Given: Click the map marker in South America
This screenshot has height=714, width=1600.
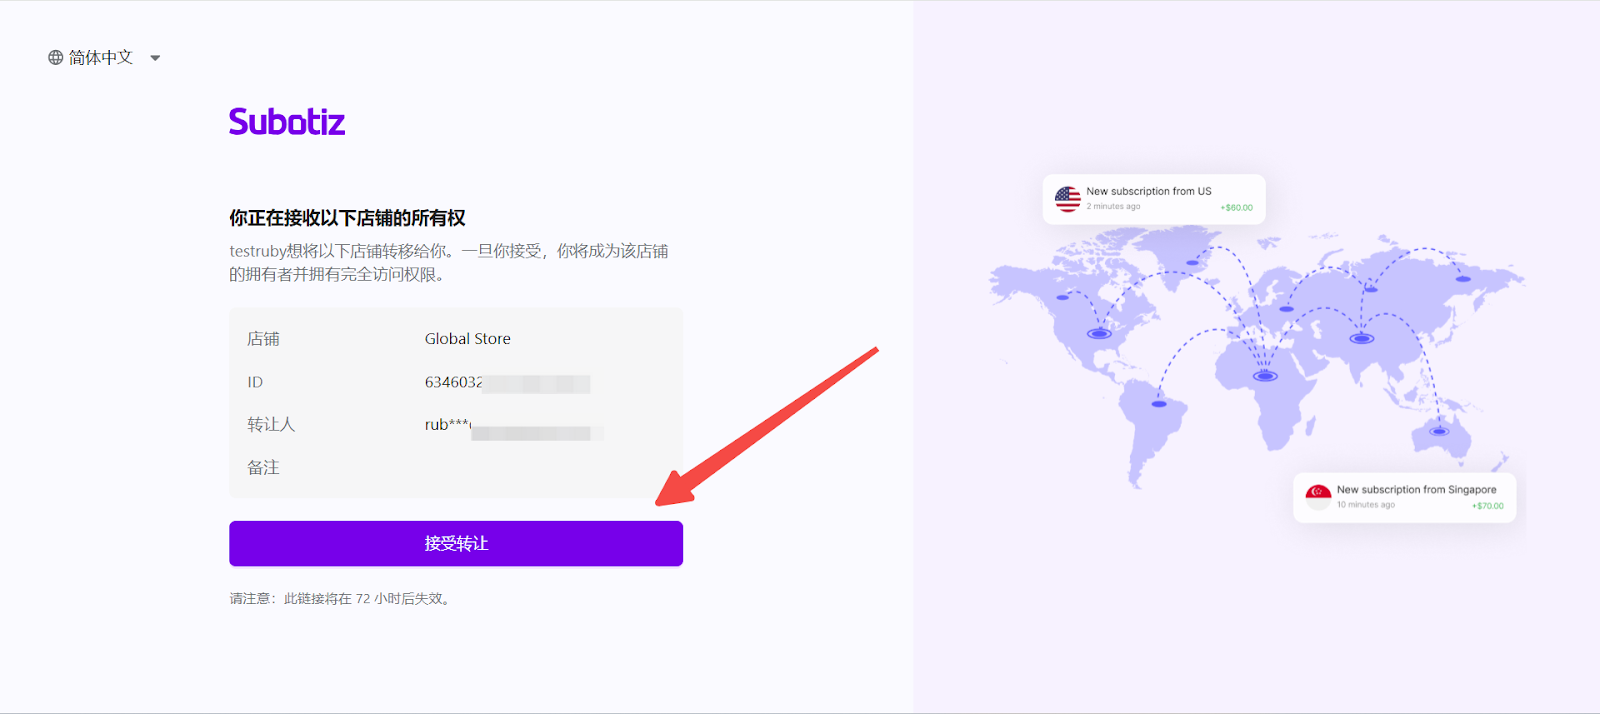Looking at the screenshot, I should pos(1158,404).
